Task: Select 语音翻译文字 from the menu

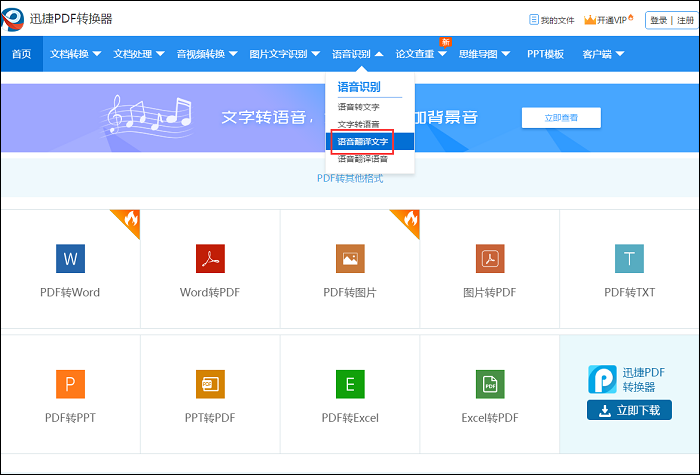Action: 363,141
